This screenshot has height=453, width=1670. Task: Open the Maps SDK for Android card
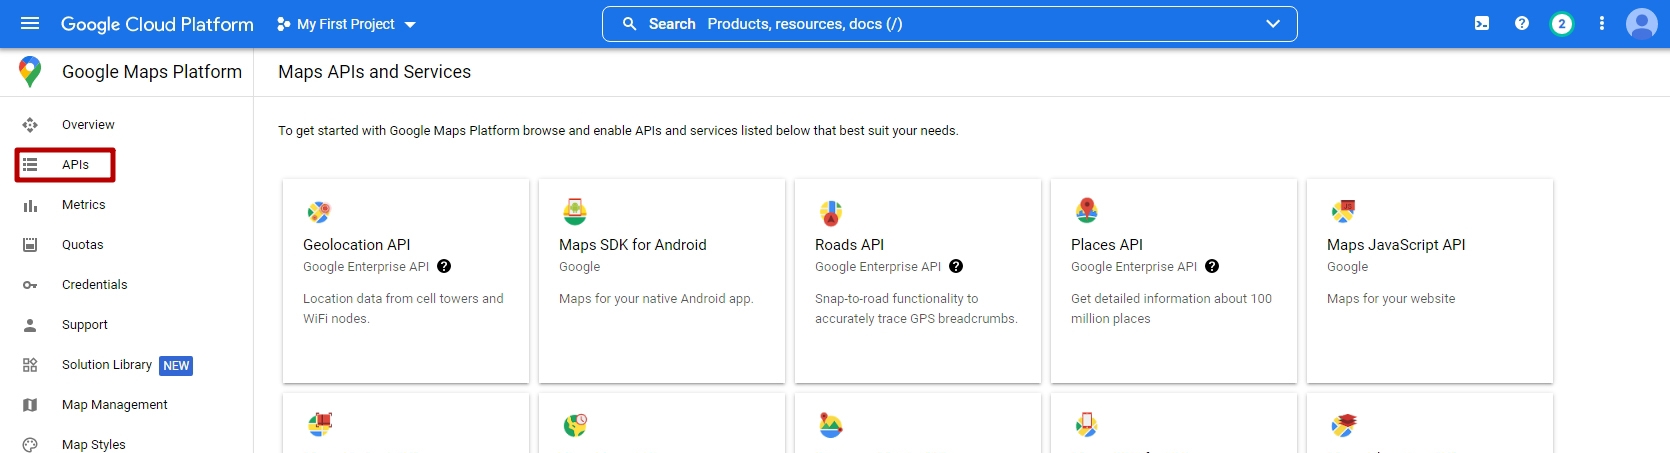(x=662, y=281)
